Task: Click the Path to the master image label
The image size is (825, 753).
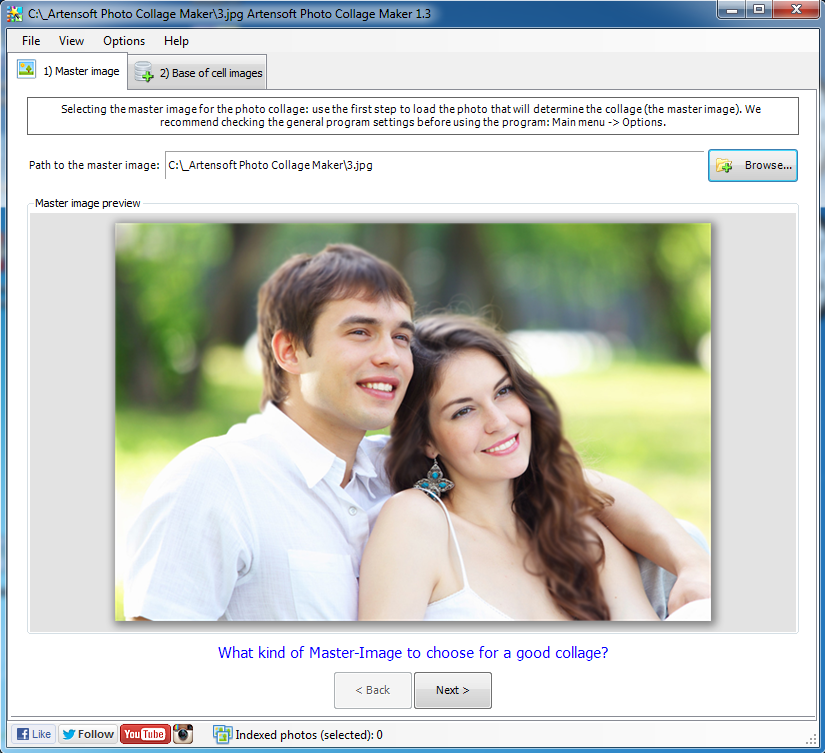Action: [94, 165]
